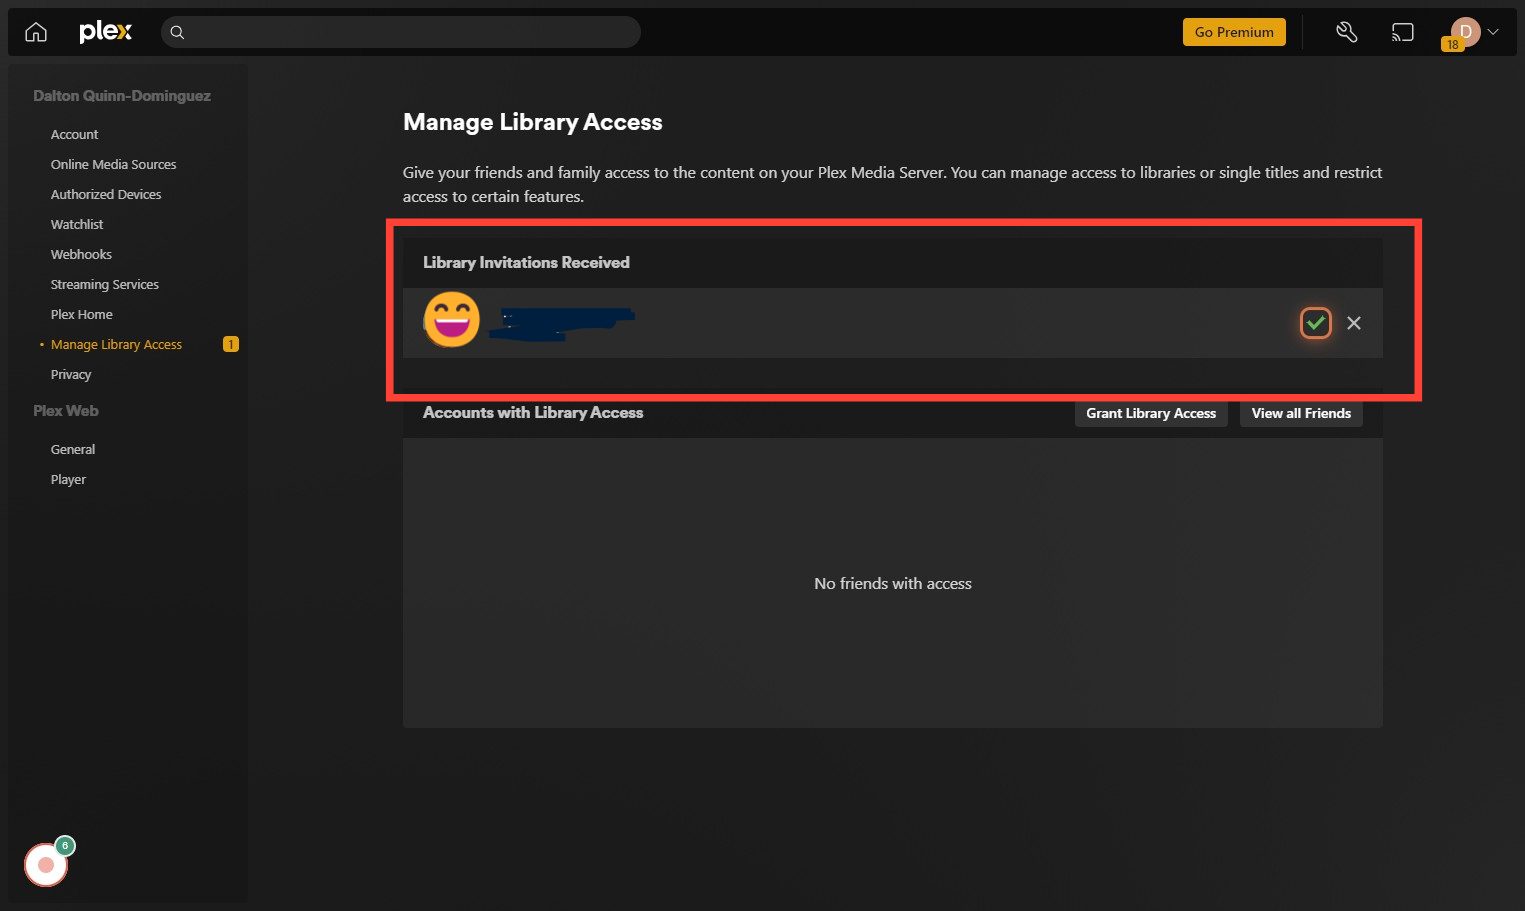Open Privacy settings
The height and width of the screenshot is (911, 1525).
coord(71,374)
